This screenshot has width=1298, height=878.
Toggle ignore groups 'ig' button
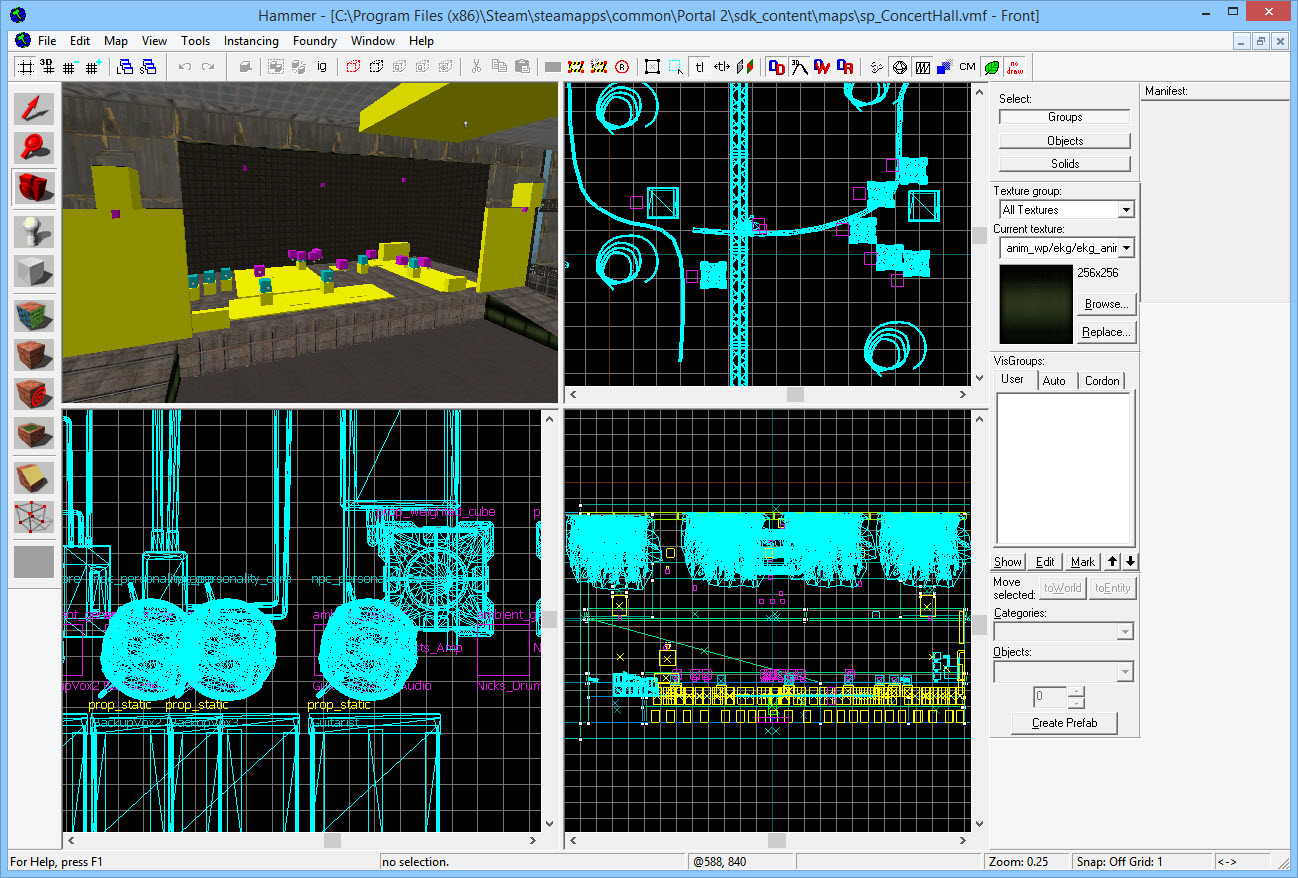coord(322,67)
